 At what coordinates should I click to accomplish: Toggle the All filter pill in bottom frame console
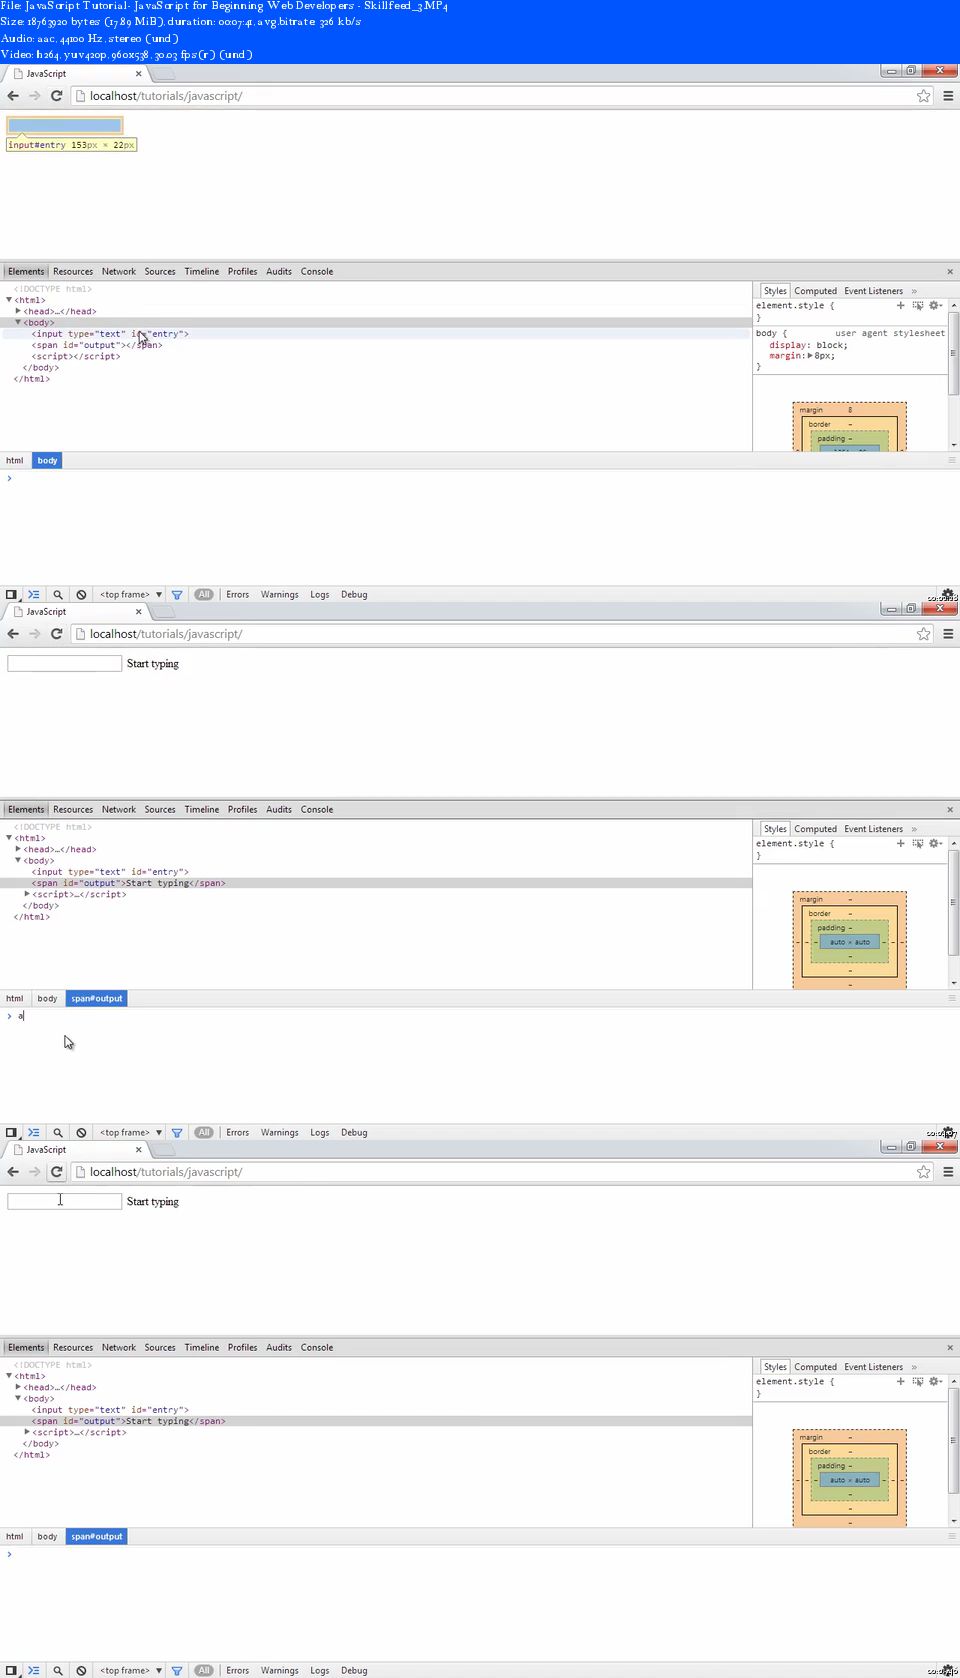coord(204,1670)
